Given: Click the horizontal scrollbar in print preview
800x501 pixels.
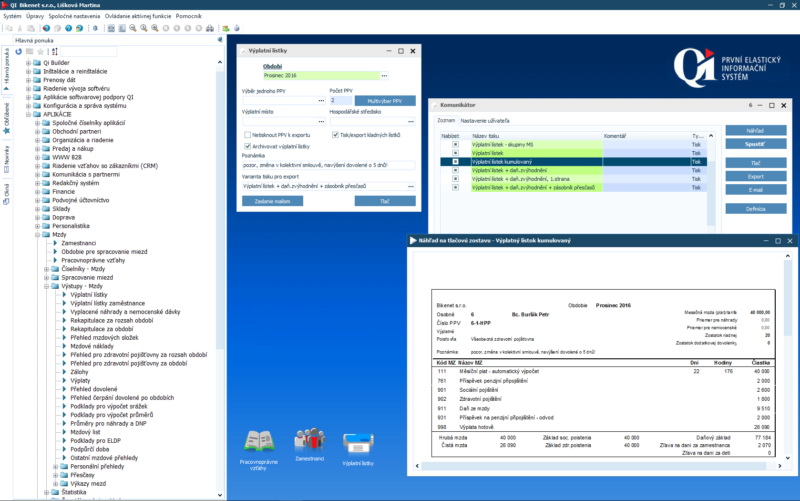Looking at the screenshot, I should tap(593, 466).
